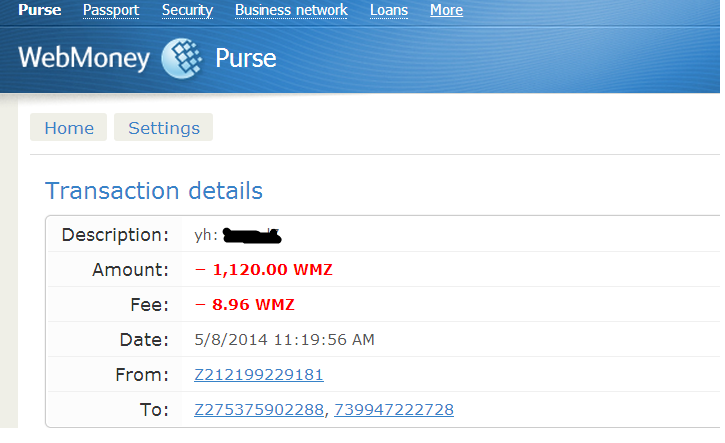Open the Business network menu item

(x=291, y=10)
